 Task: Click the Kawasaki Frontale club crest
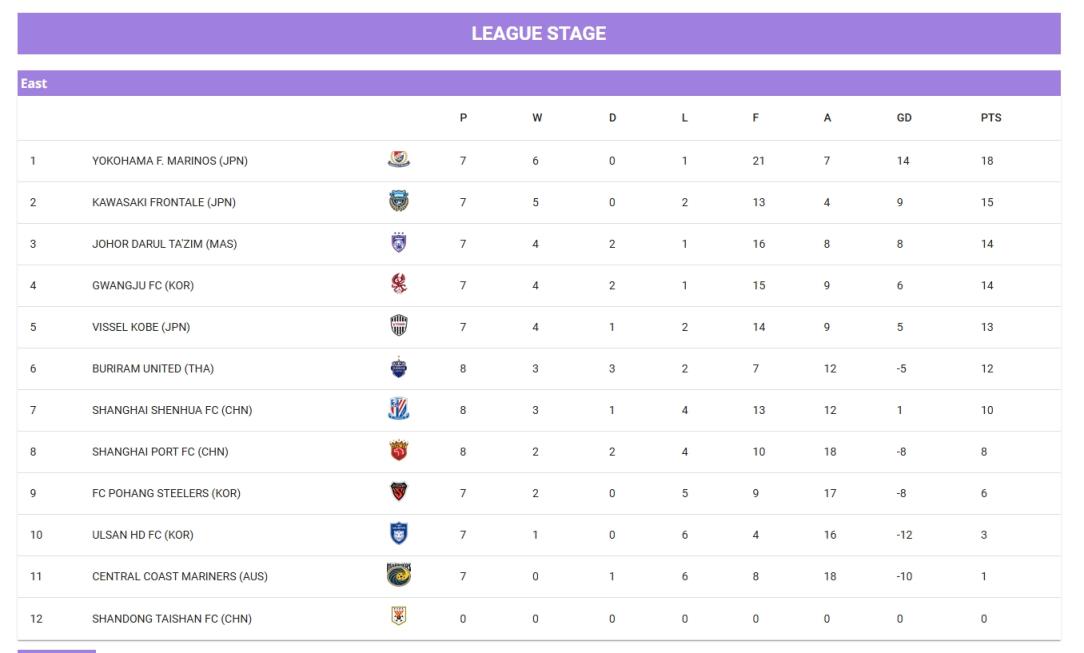pyautogui.click(x=398, y=202)
